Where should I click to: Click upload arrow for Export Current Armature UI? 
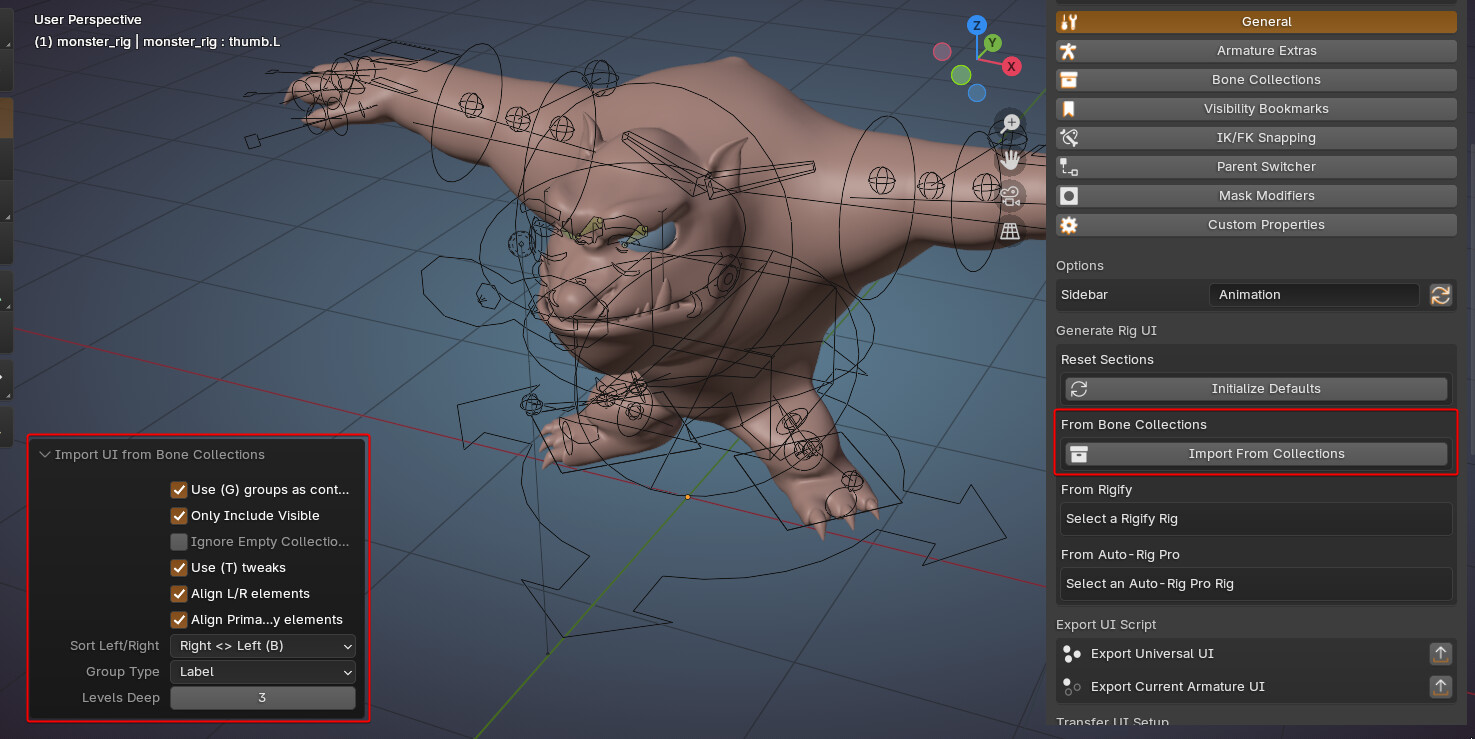[x=1440, y=687]
